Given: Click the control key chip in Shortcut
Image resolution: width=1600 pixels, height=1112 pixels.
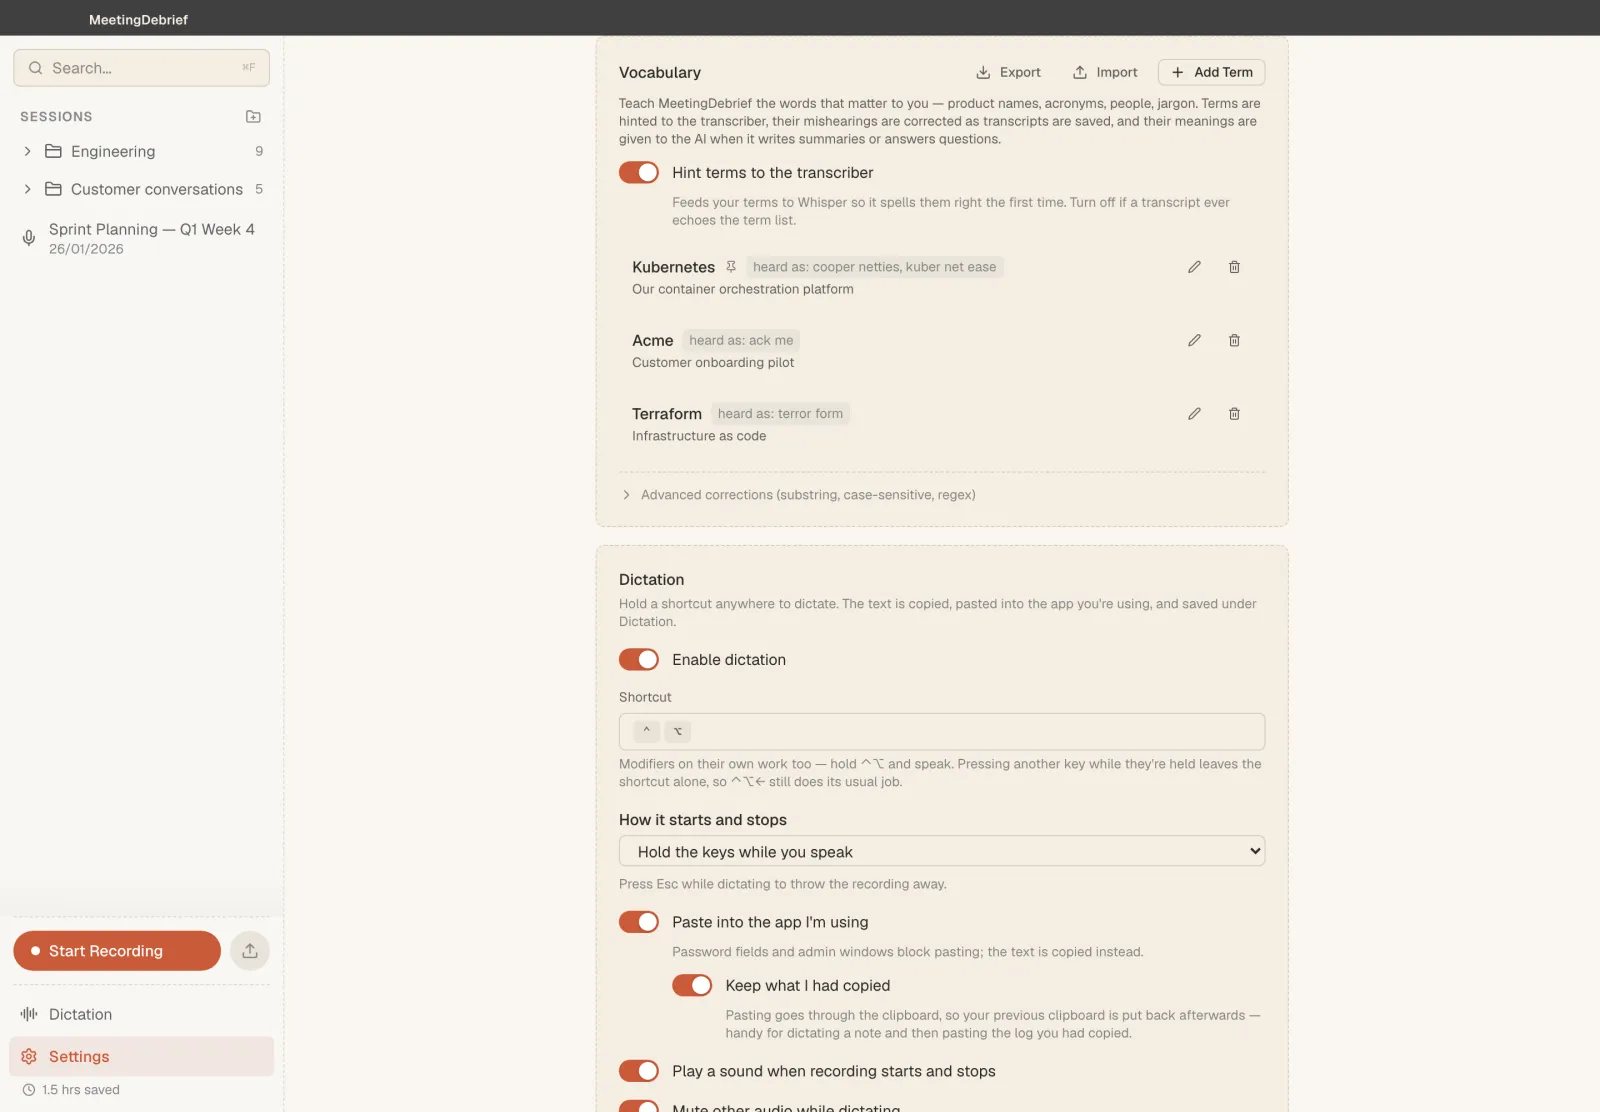Looking at the screenshot, I should (647, 731).
